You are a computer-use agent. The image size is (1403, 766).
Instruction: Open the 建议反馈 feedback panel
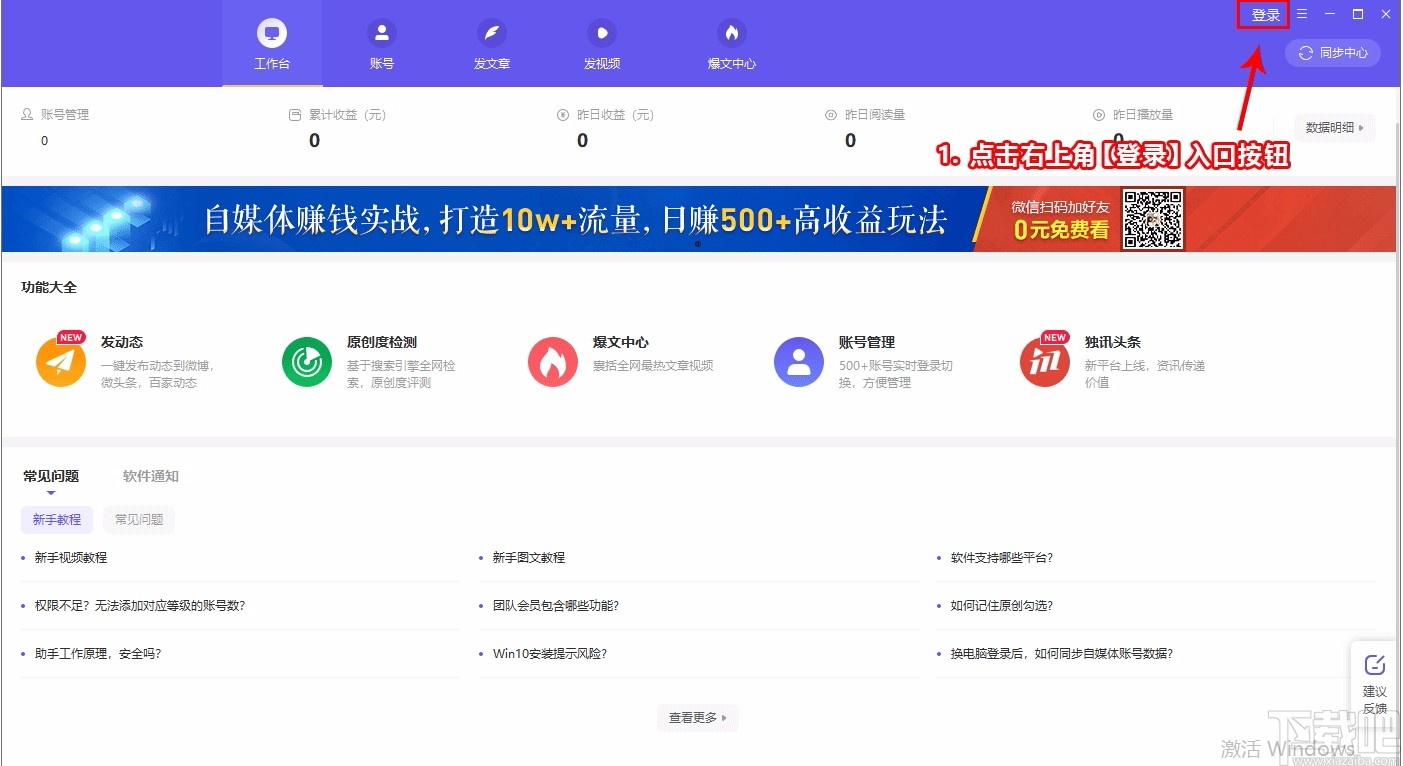[x=1374, y=683]
